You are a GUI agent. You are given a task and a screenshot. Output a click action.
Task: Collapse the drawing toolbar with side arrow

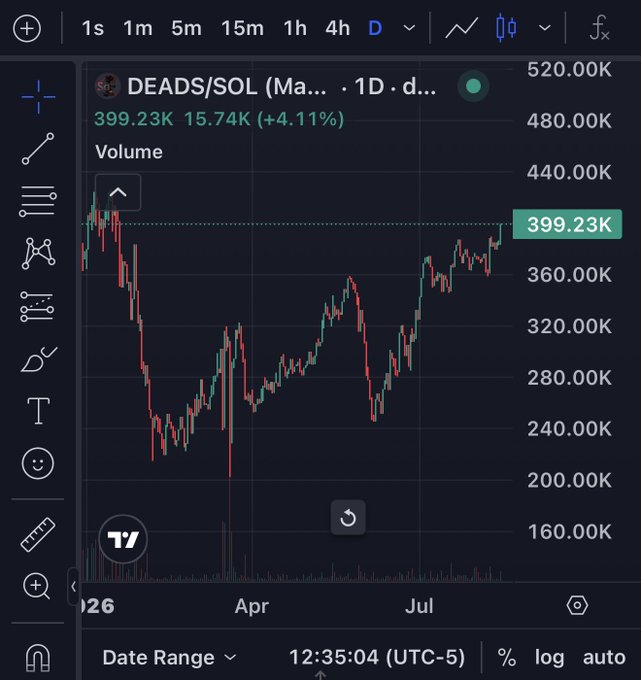[73, 586]
